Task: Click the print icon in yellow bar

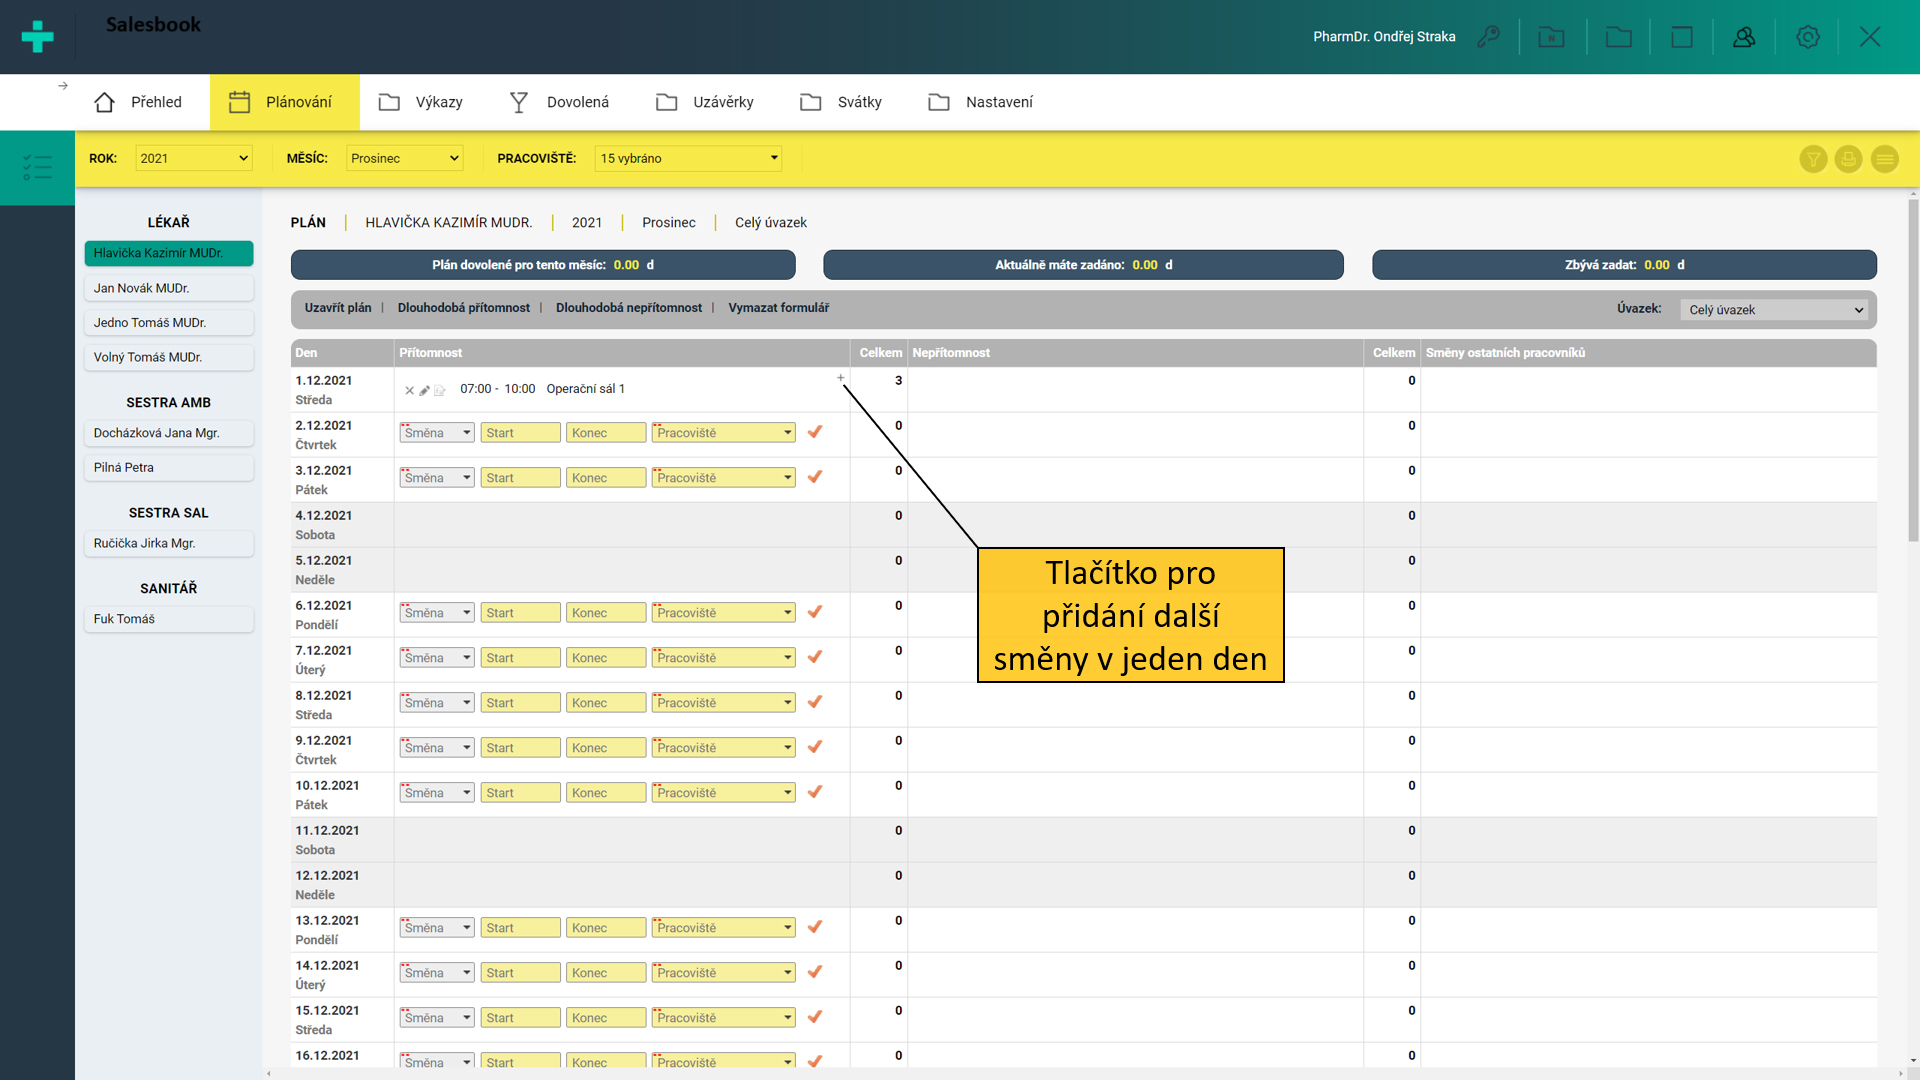Action: tap(1848, 159)
